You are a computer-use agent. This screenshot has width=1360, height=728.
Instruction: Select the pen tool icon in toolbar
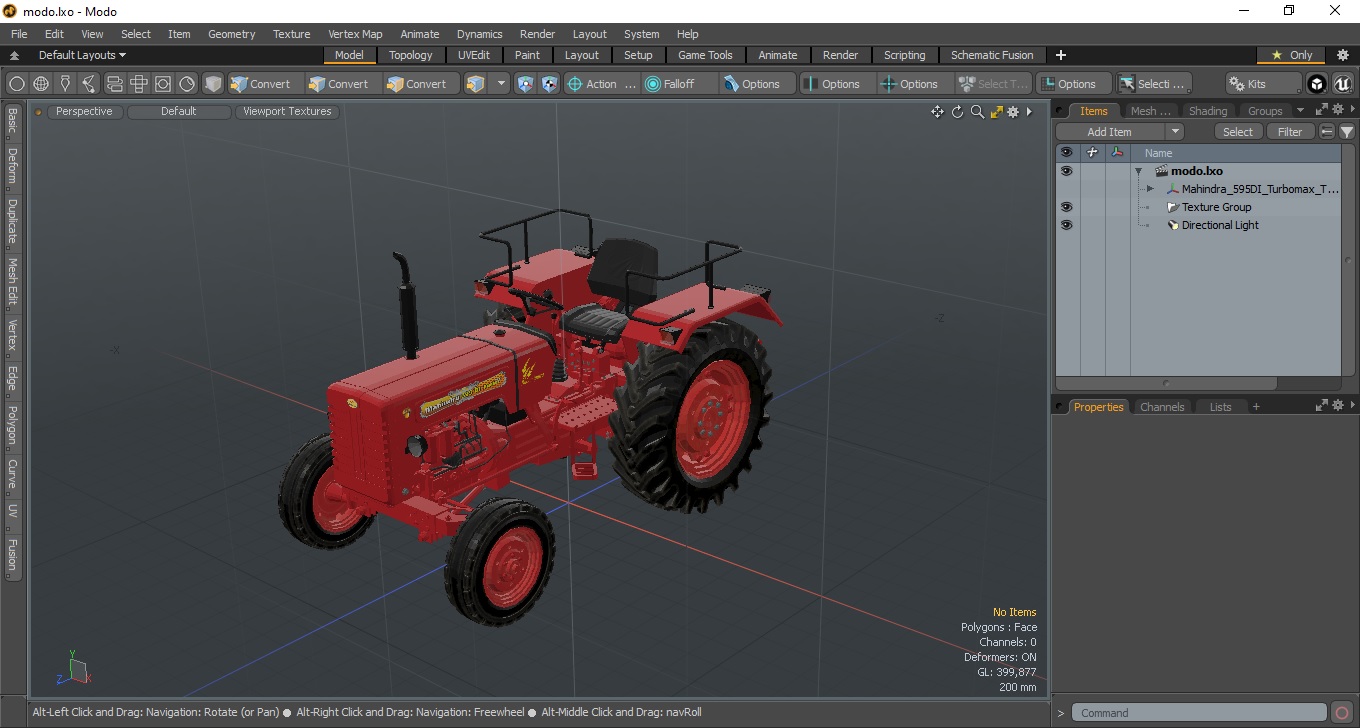66,84
